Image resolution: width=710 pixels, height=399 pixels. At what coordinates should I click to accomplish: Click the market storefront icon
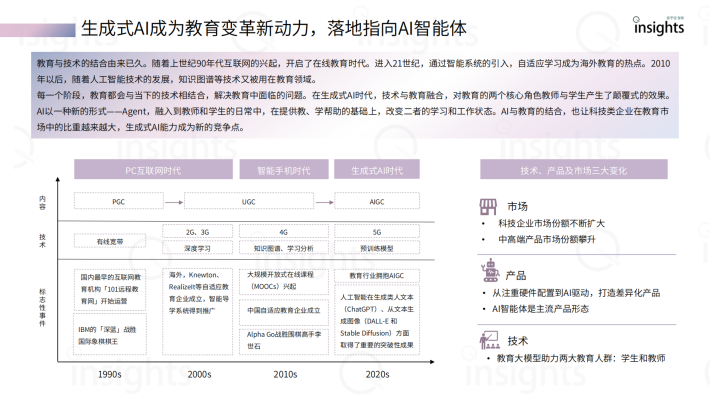(488, 207)
